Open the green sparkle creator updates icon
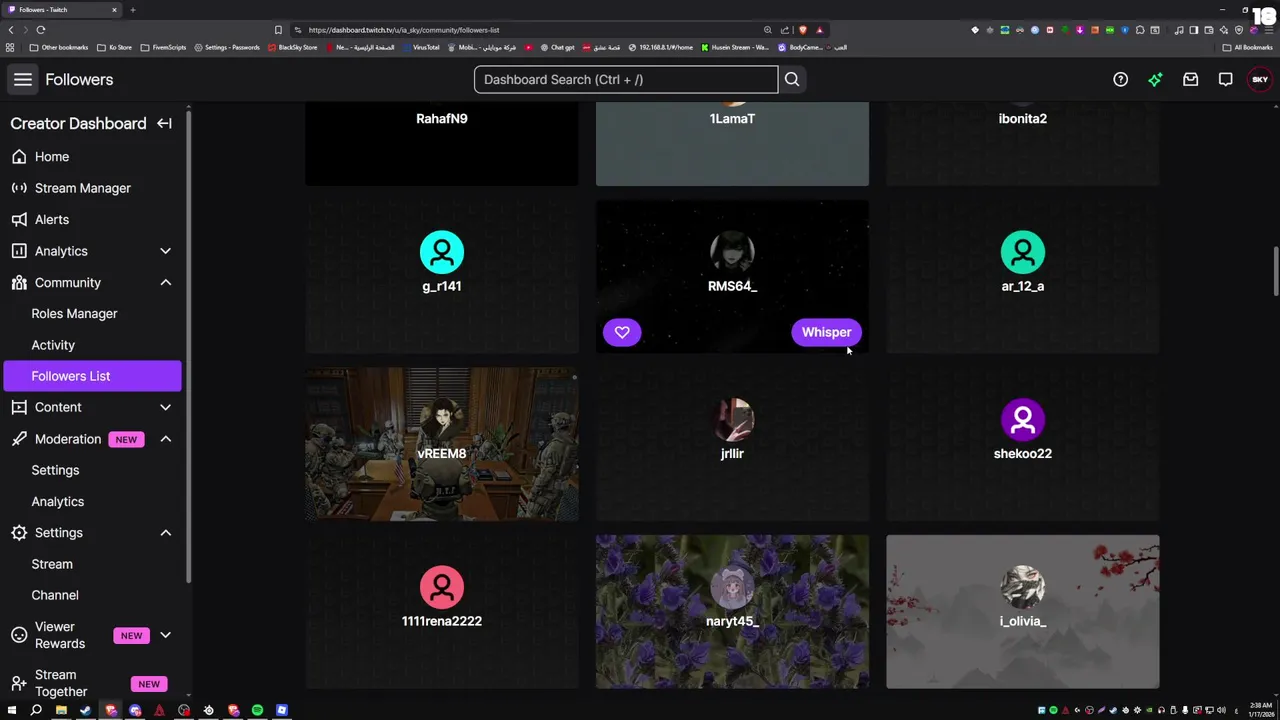Viewport: 1280px width, 720px height. click(1155, 80)
